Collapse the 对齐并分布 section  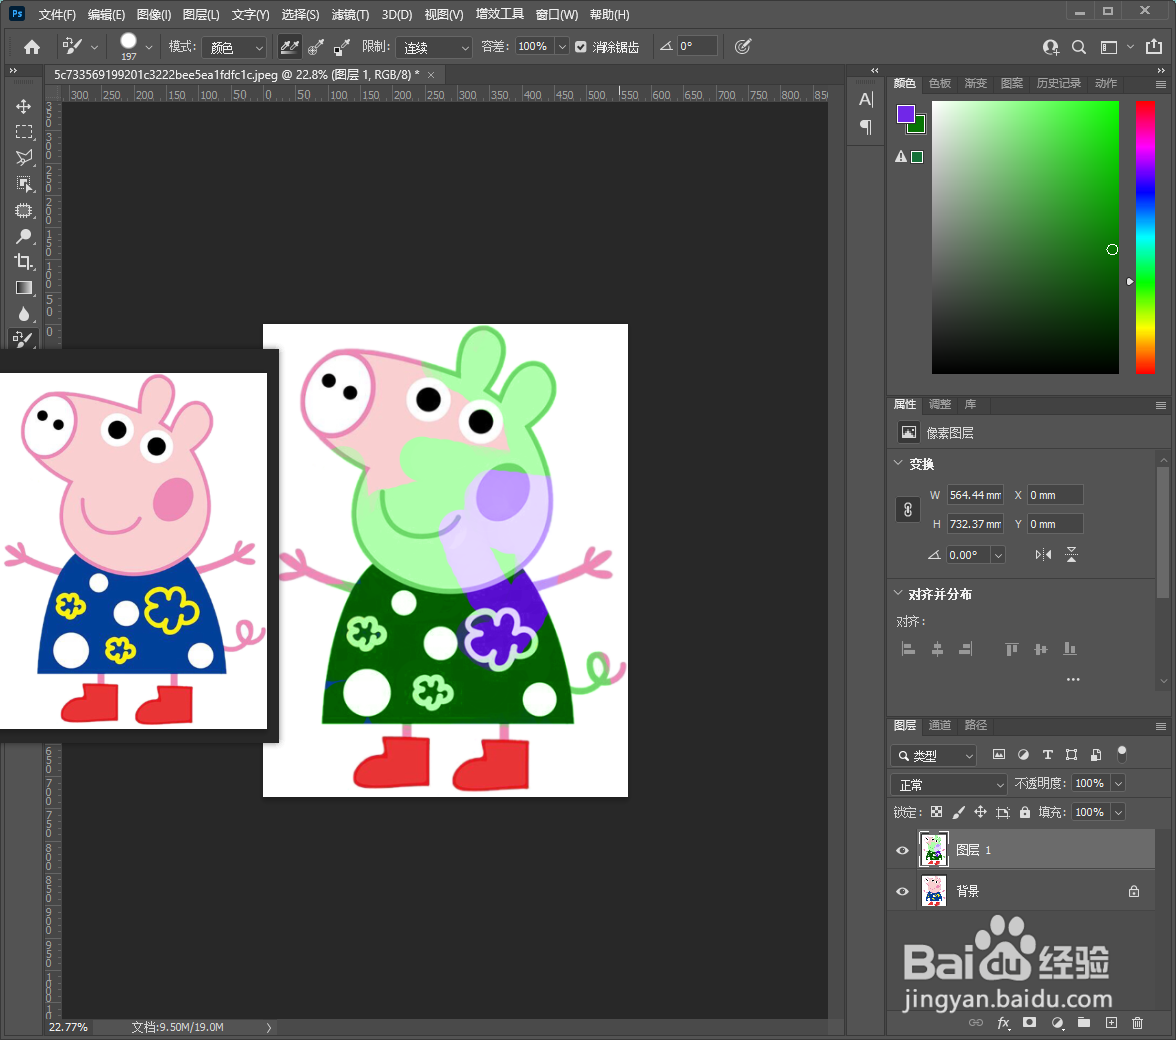tap(898, 593)
